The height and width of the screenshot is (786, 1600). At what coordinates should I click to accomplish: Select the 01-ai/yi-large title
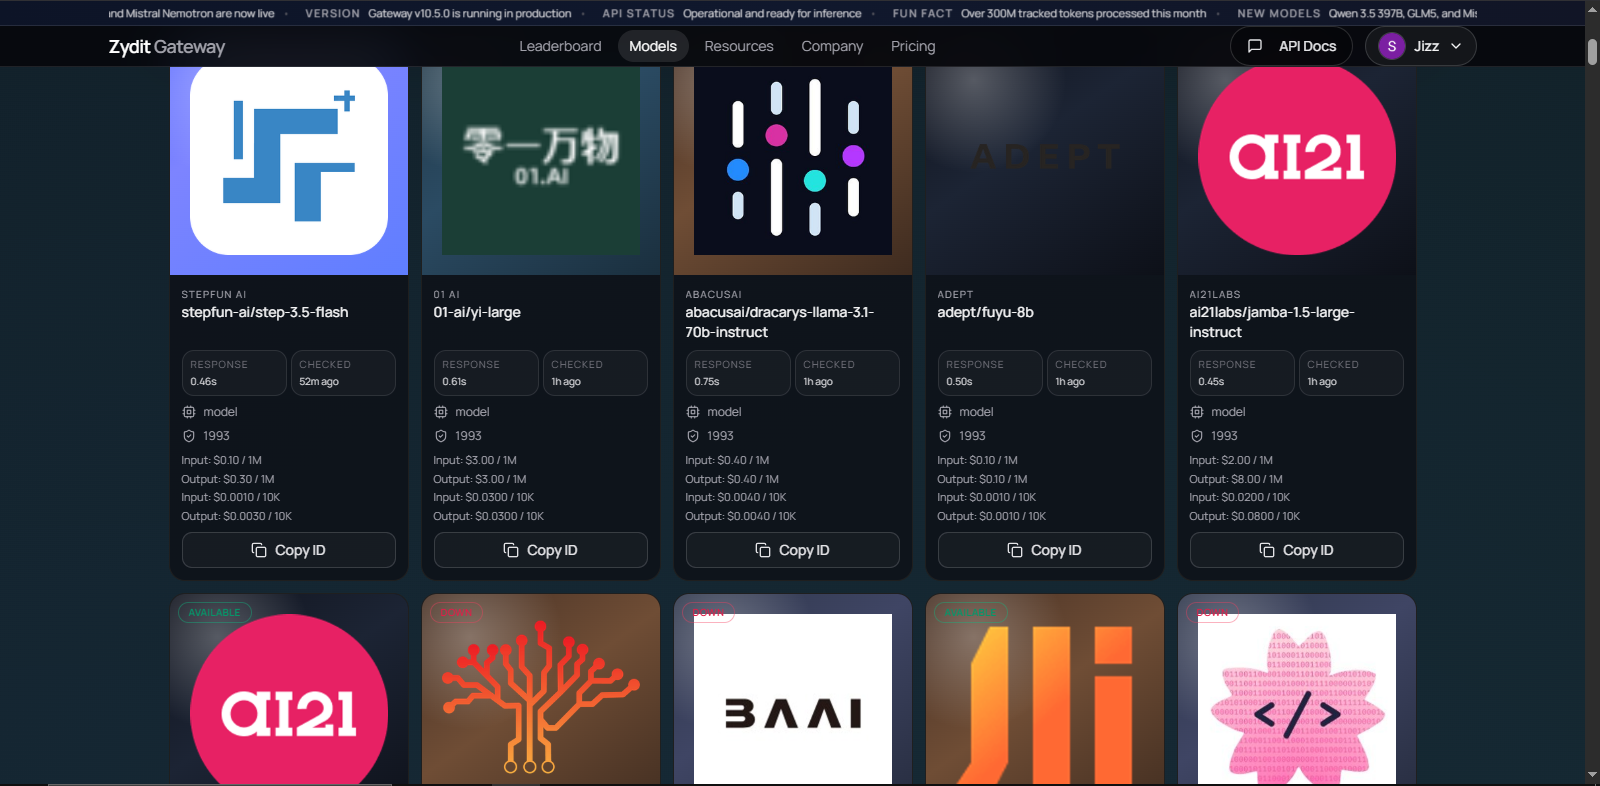(477, 312)
